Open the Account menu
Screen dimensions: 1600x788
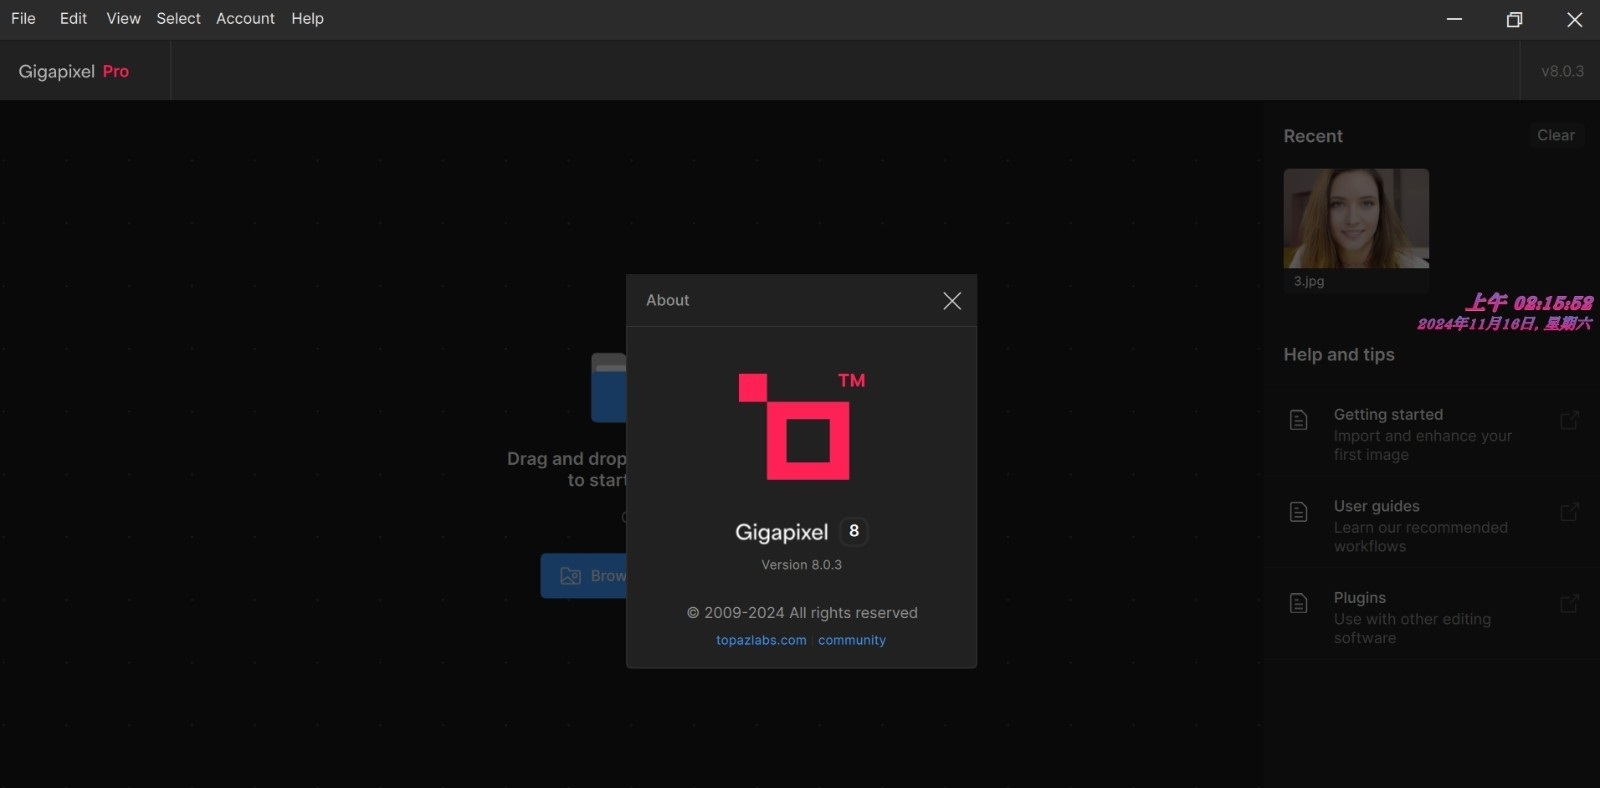point(245,19)
